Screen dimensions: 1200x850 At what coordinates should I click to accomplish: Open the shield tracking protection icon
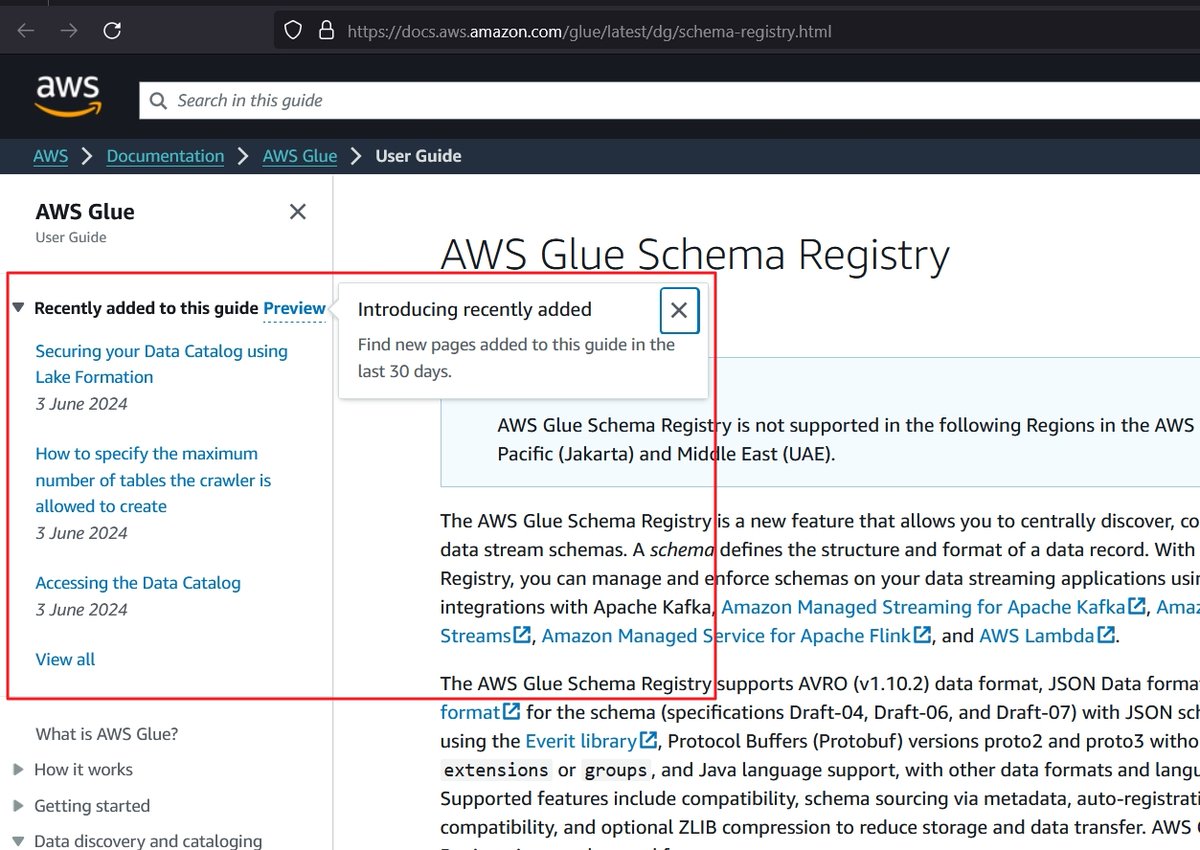pos(293,31)
